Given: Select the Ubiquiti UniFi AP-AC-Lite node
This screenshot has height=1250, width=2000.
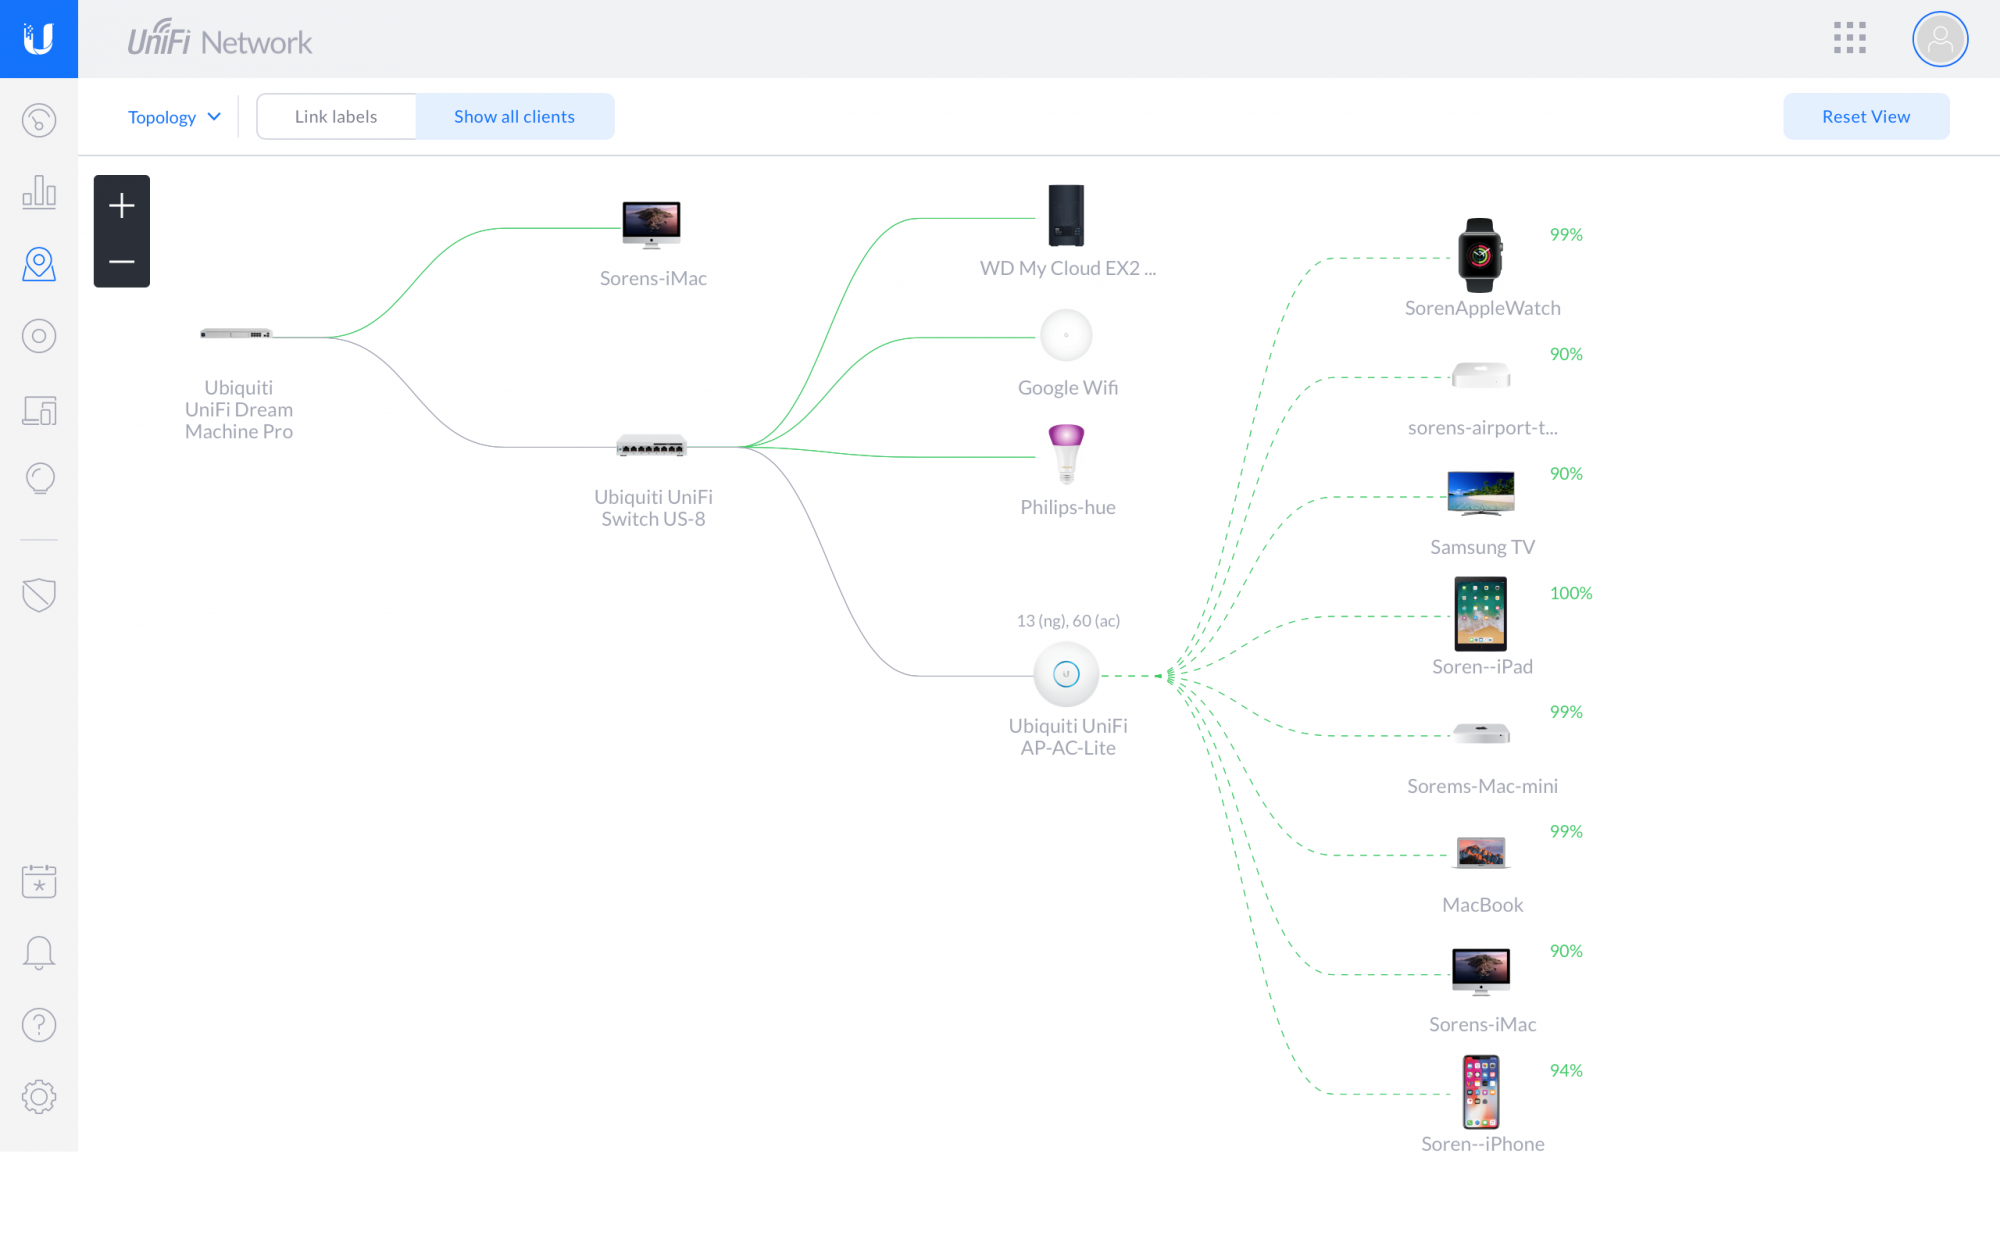Looking at the screenshot, I should pyautogui.click(x=1067, y=674).
